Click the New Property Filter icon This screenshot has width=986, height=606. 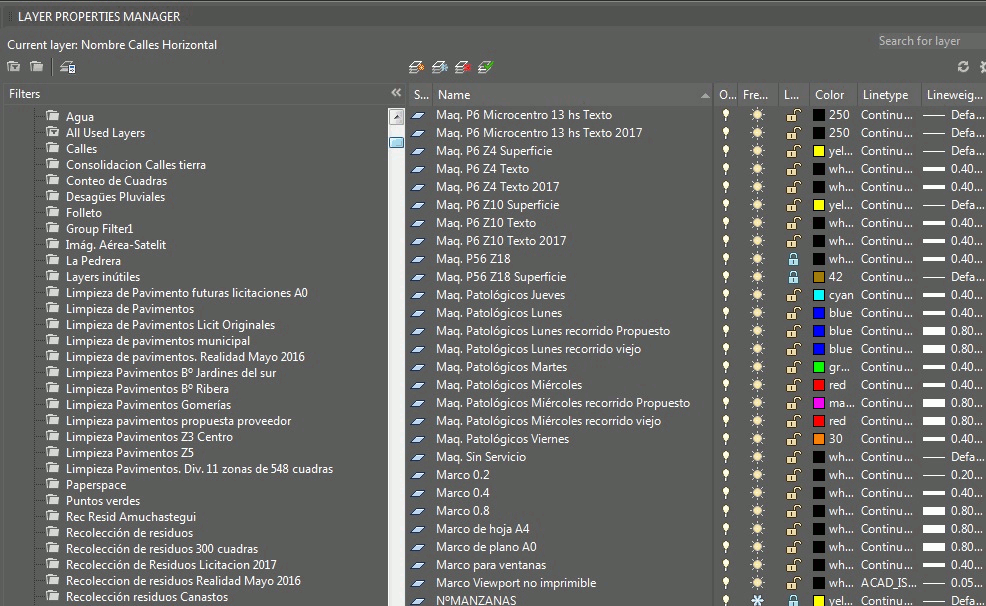click(x=14, y=67)
